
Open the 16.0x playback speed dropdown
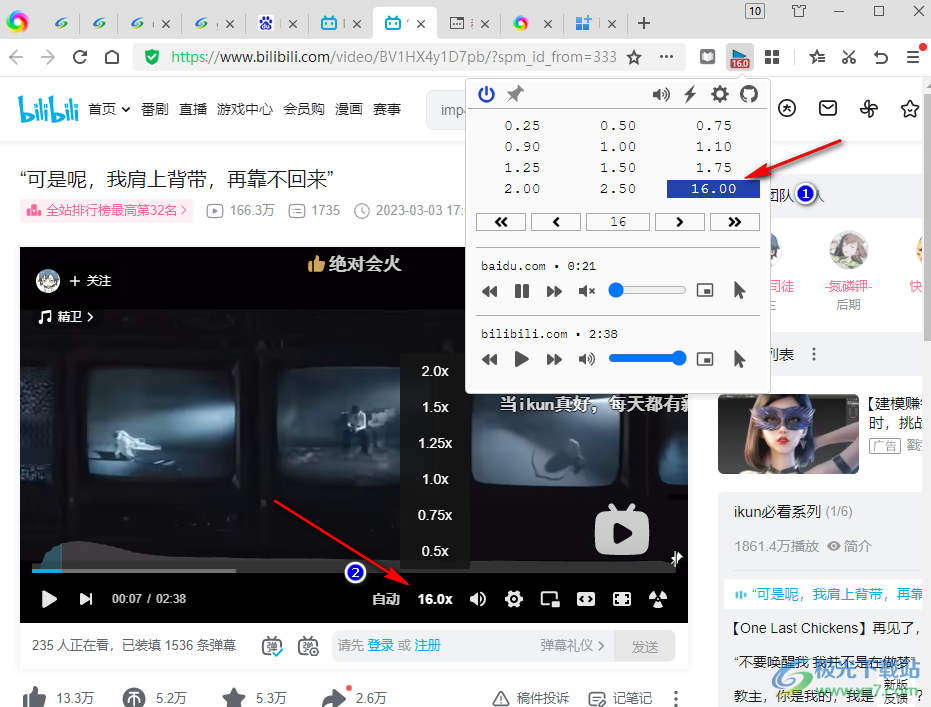click(x=435, y=599)
